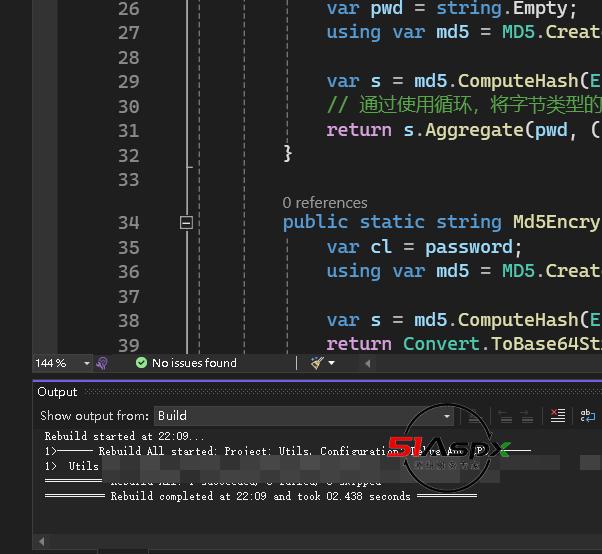Viewport: 602px width, 554px height.
Task: Click the Output panel title
Action: (57, 392)
